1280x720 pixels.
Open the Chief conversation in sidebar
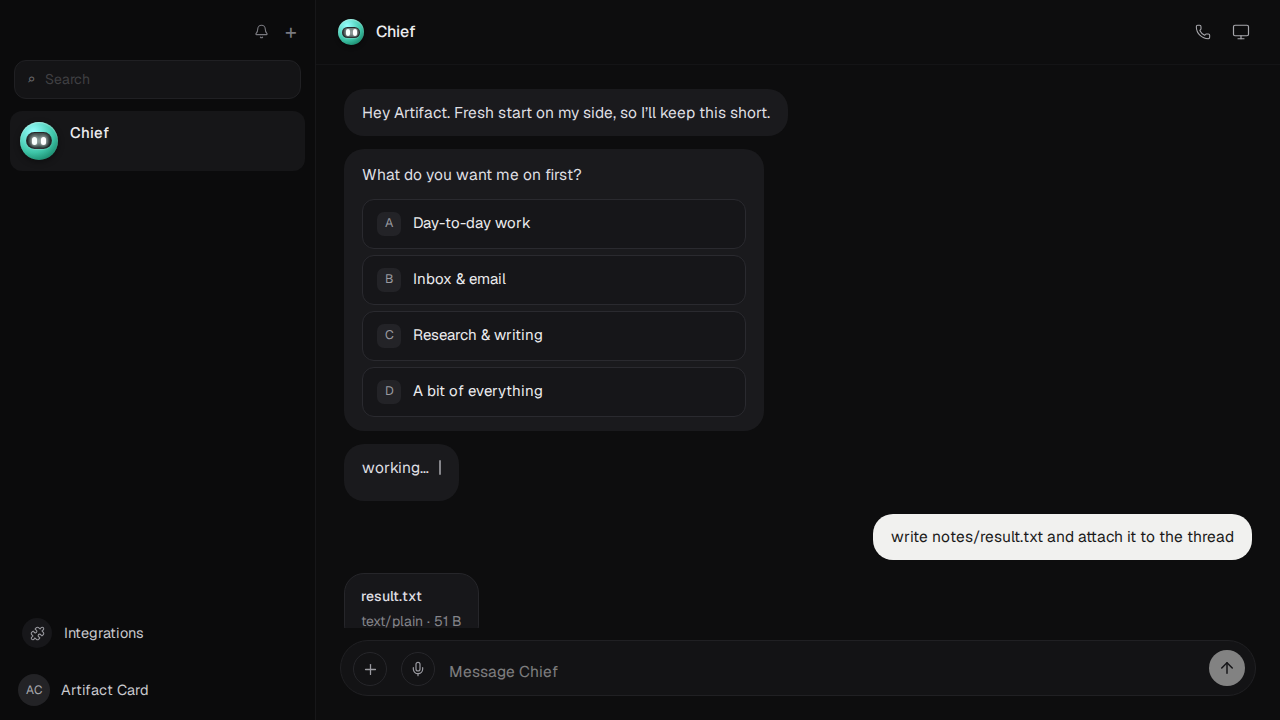pos(157,141)
